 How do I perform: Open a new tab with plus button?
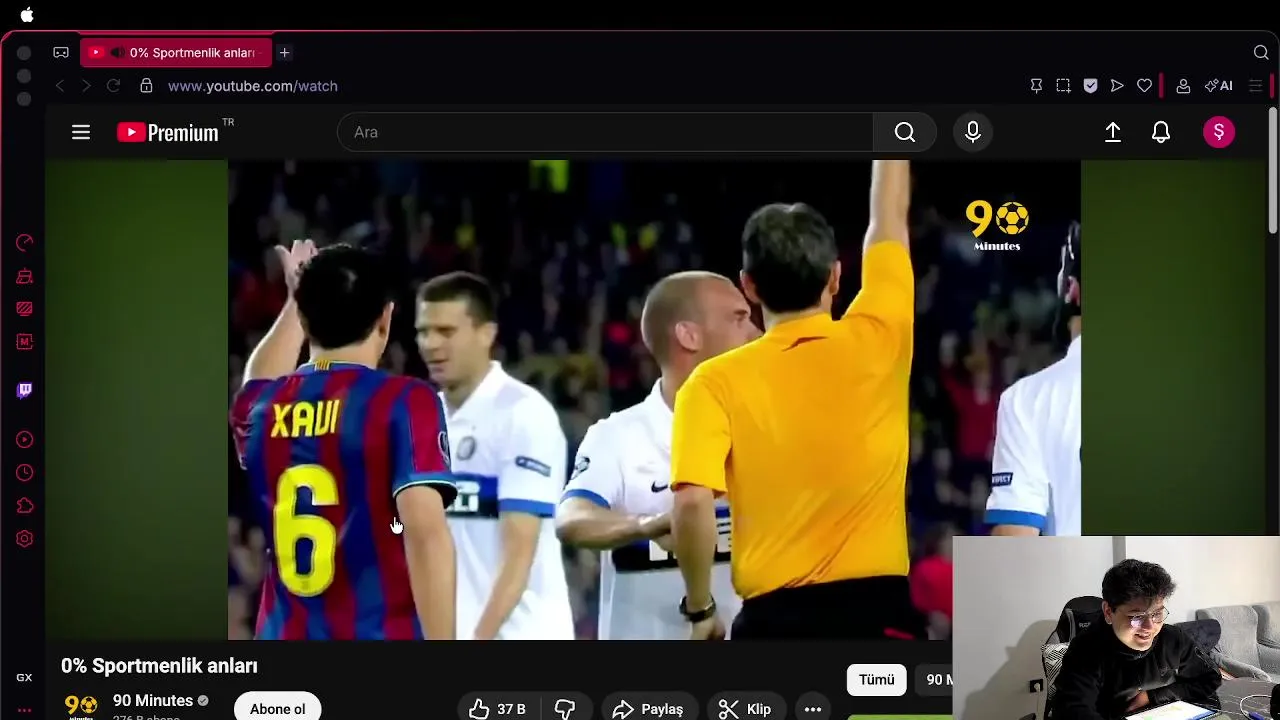tap(284, 52)
